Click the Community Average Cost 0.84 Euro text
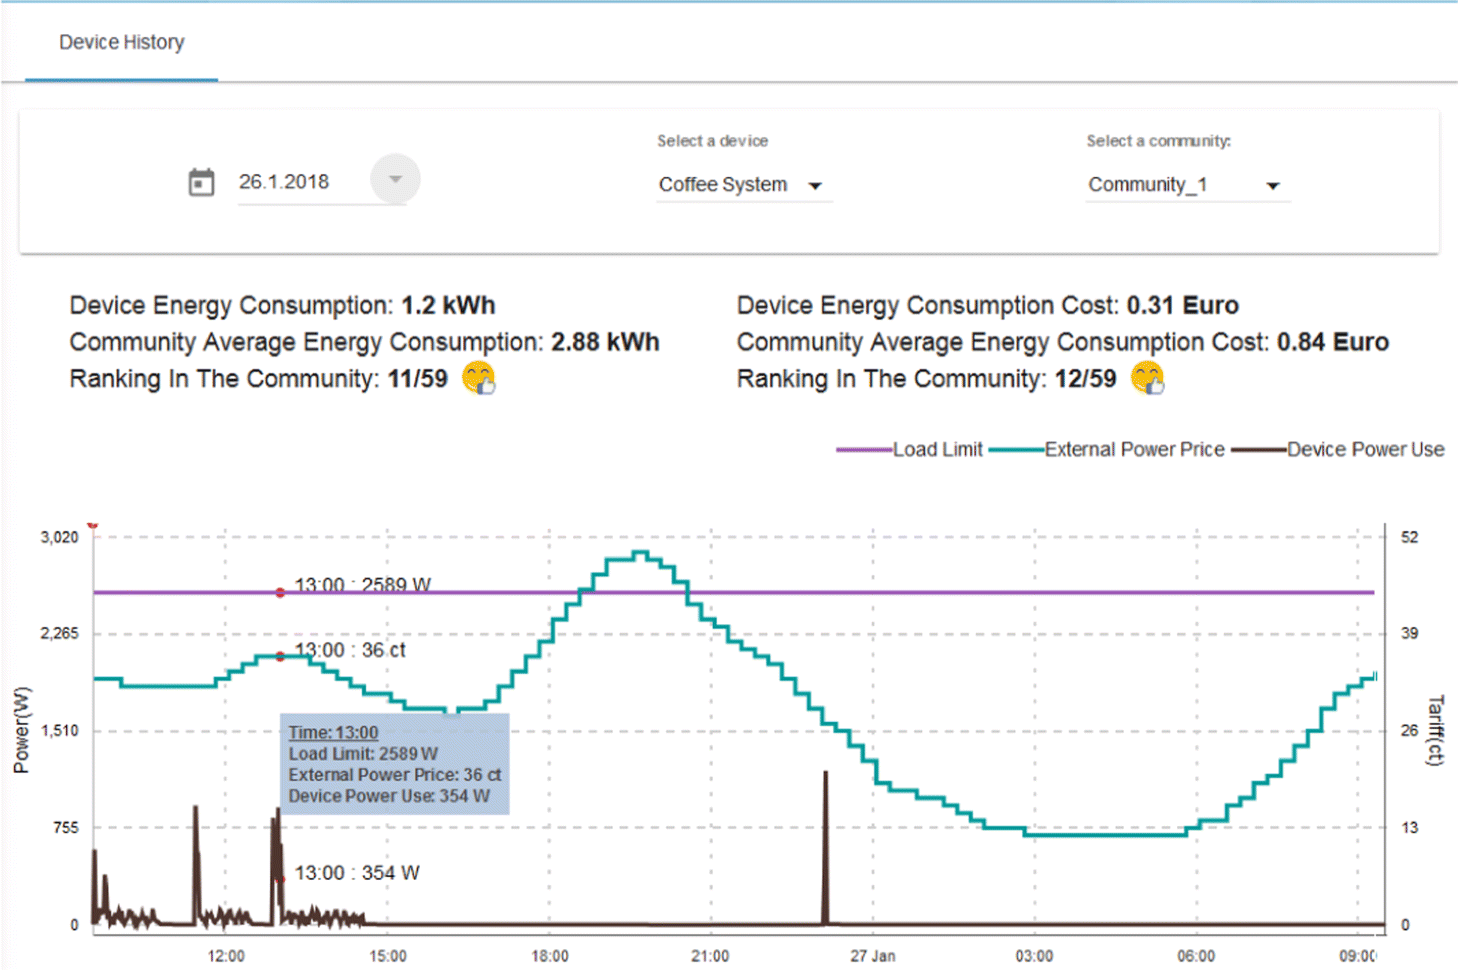The width and height of the screenshot is (1458, 970). click(x=1063, y=342)
